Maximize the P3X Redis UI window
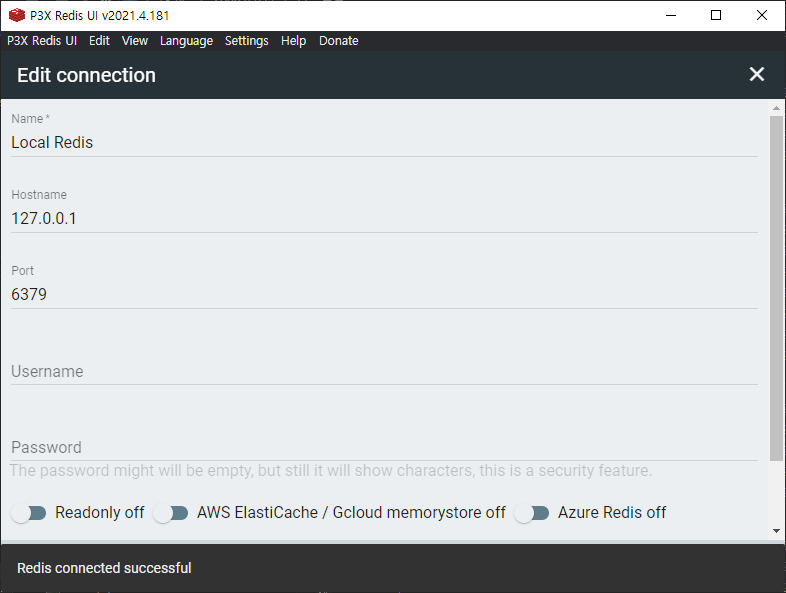The width and height of the screenshot is (786, 593). [x=716, y=15]
